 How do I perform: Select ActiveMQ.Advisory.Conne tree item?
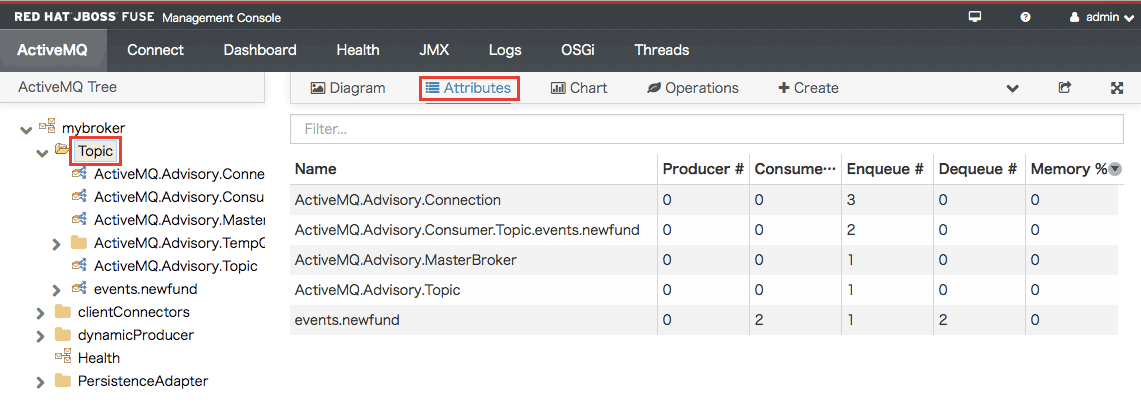coord(179,175)
